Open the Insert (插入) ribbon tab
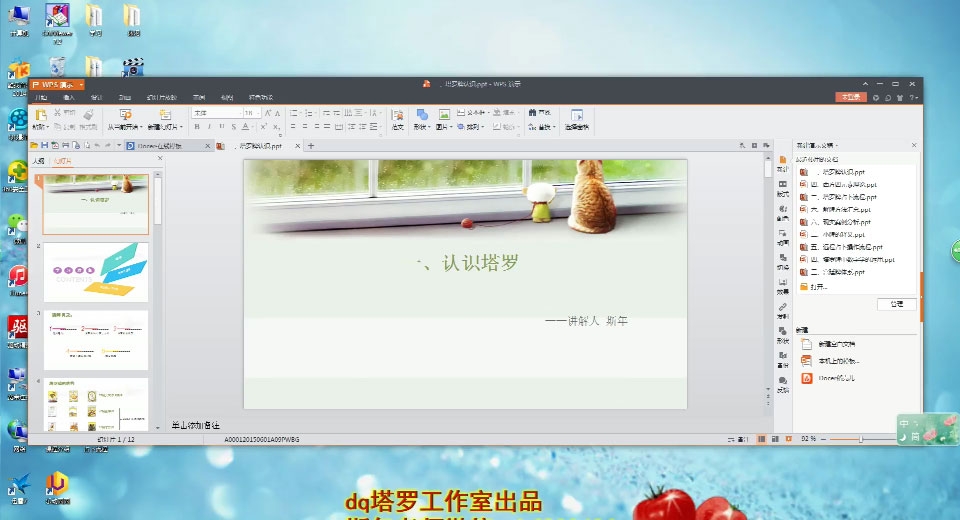960x520 pixels. click(x=69, y=97)
